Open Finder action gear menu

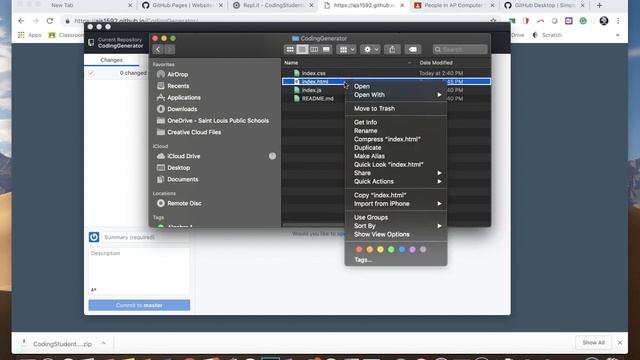[x=371, y=49]
